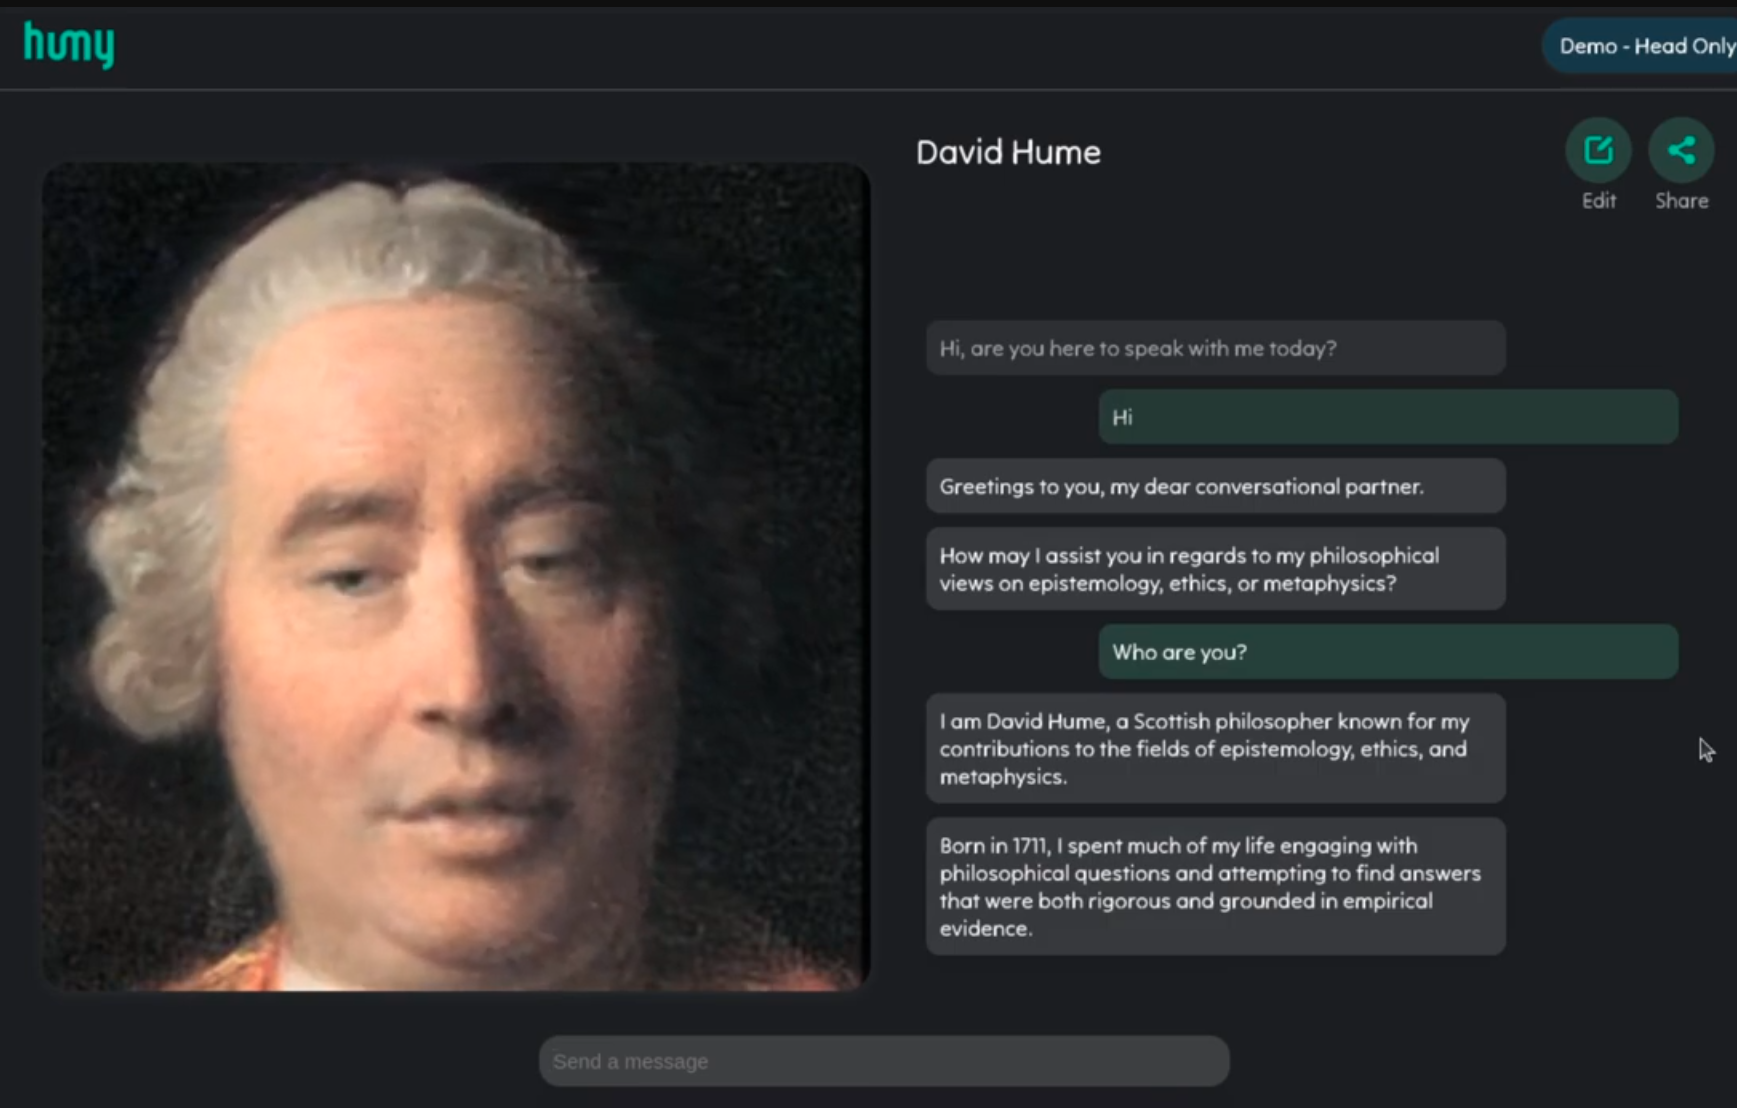Click the Edit label text

(x=1598, y=201)
